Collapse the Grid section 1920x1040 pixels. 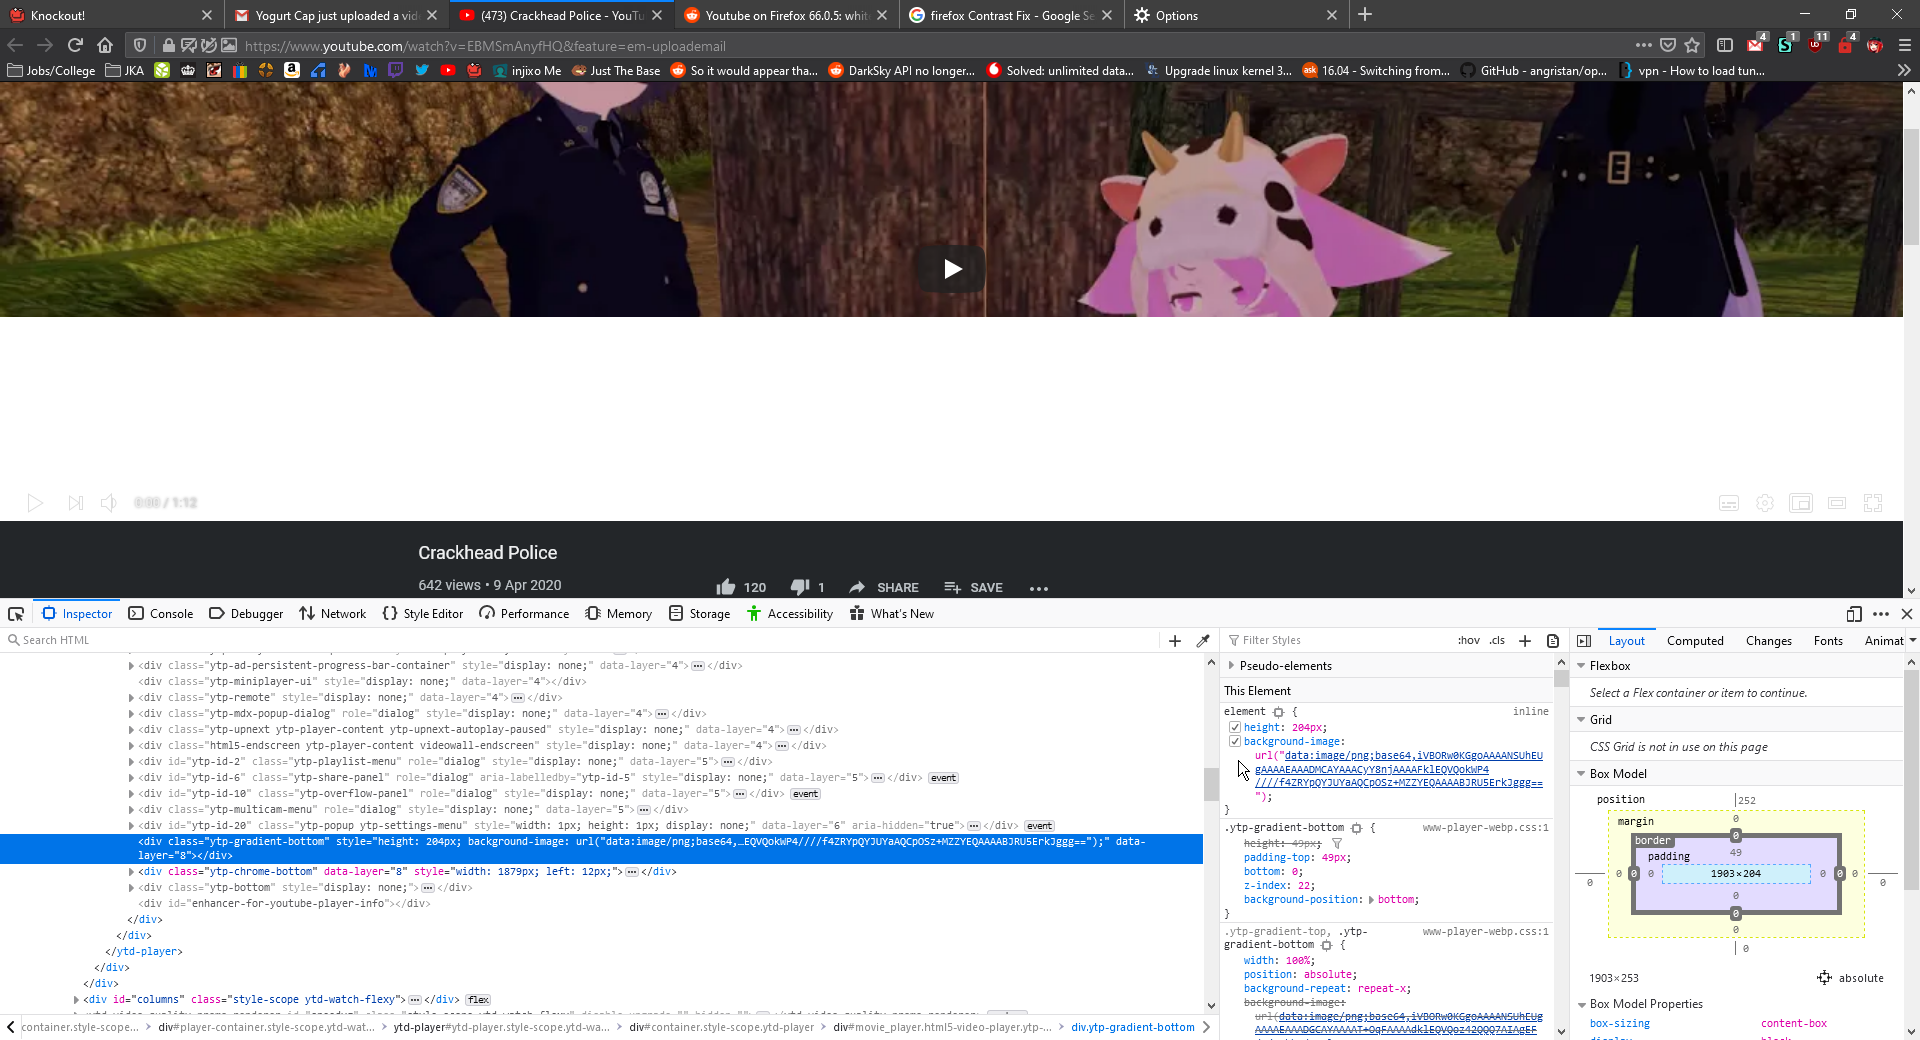click(x=1581, y=720)
